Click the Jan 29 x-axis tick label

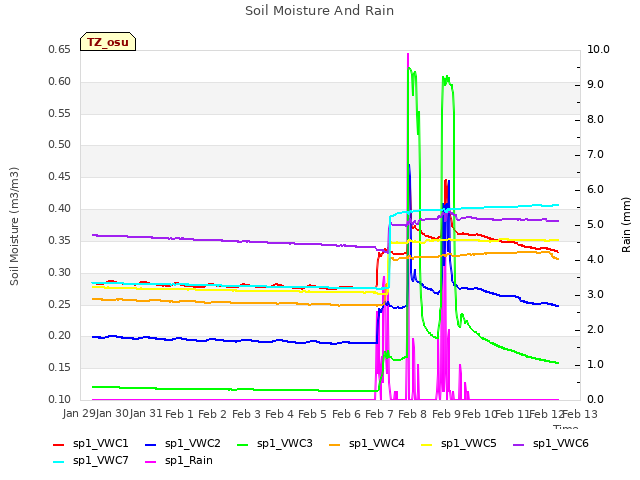click(79, 413)
